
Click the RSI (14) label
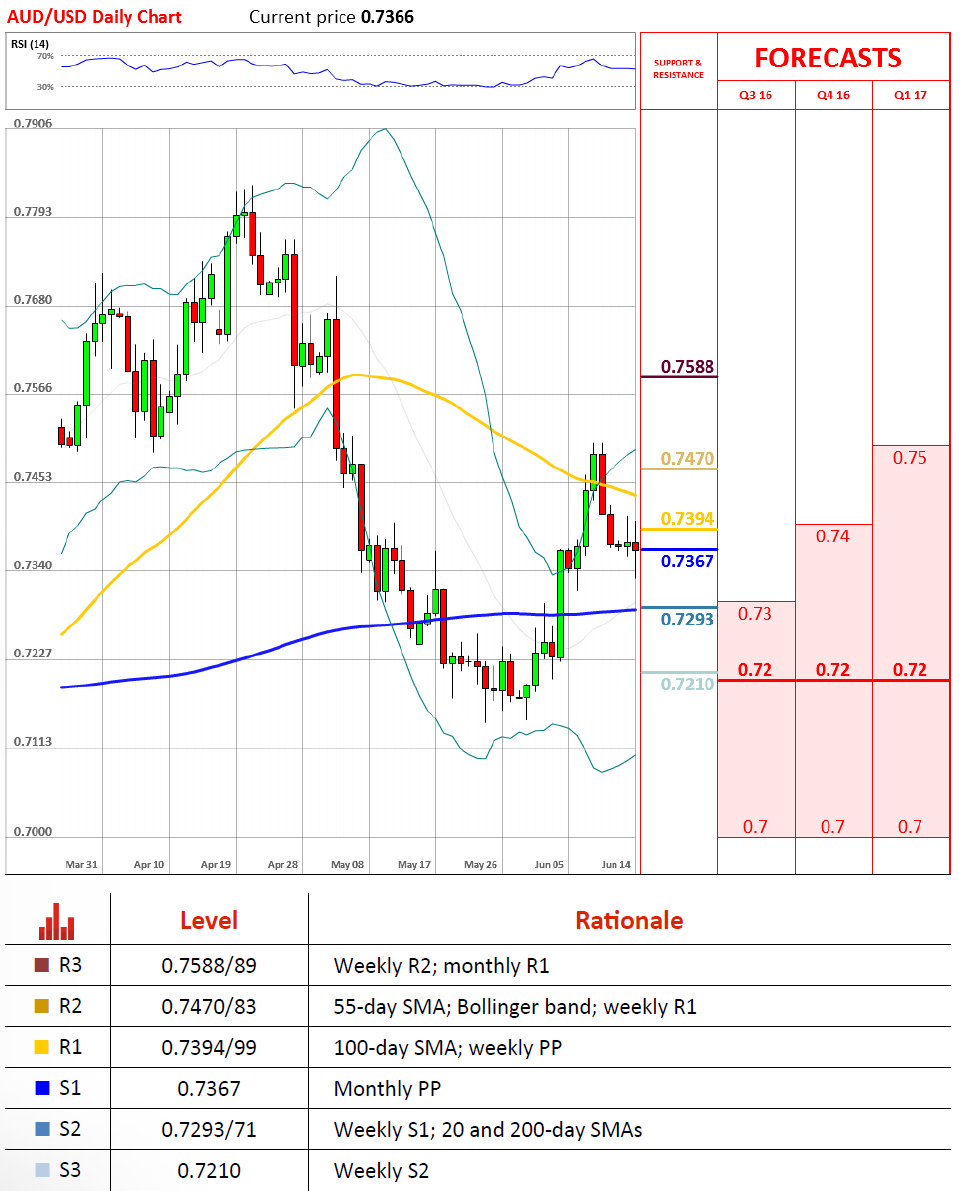(30, 44)
